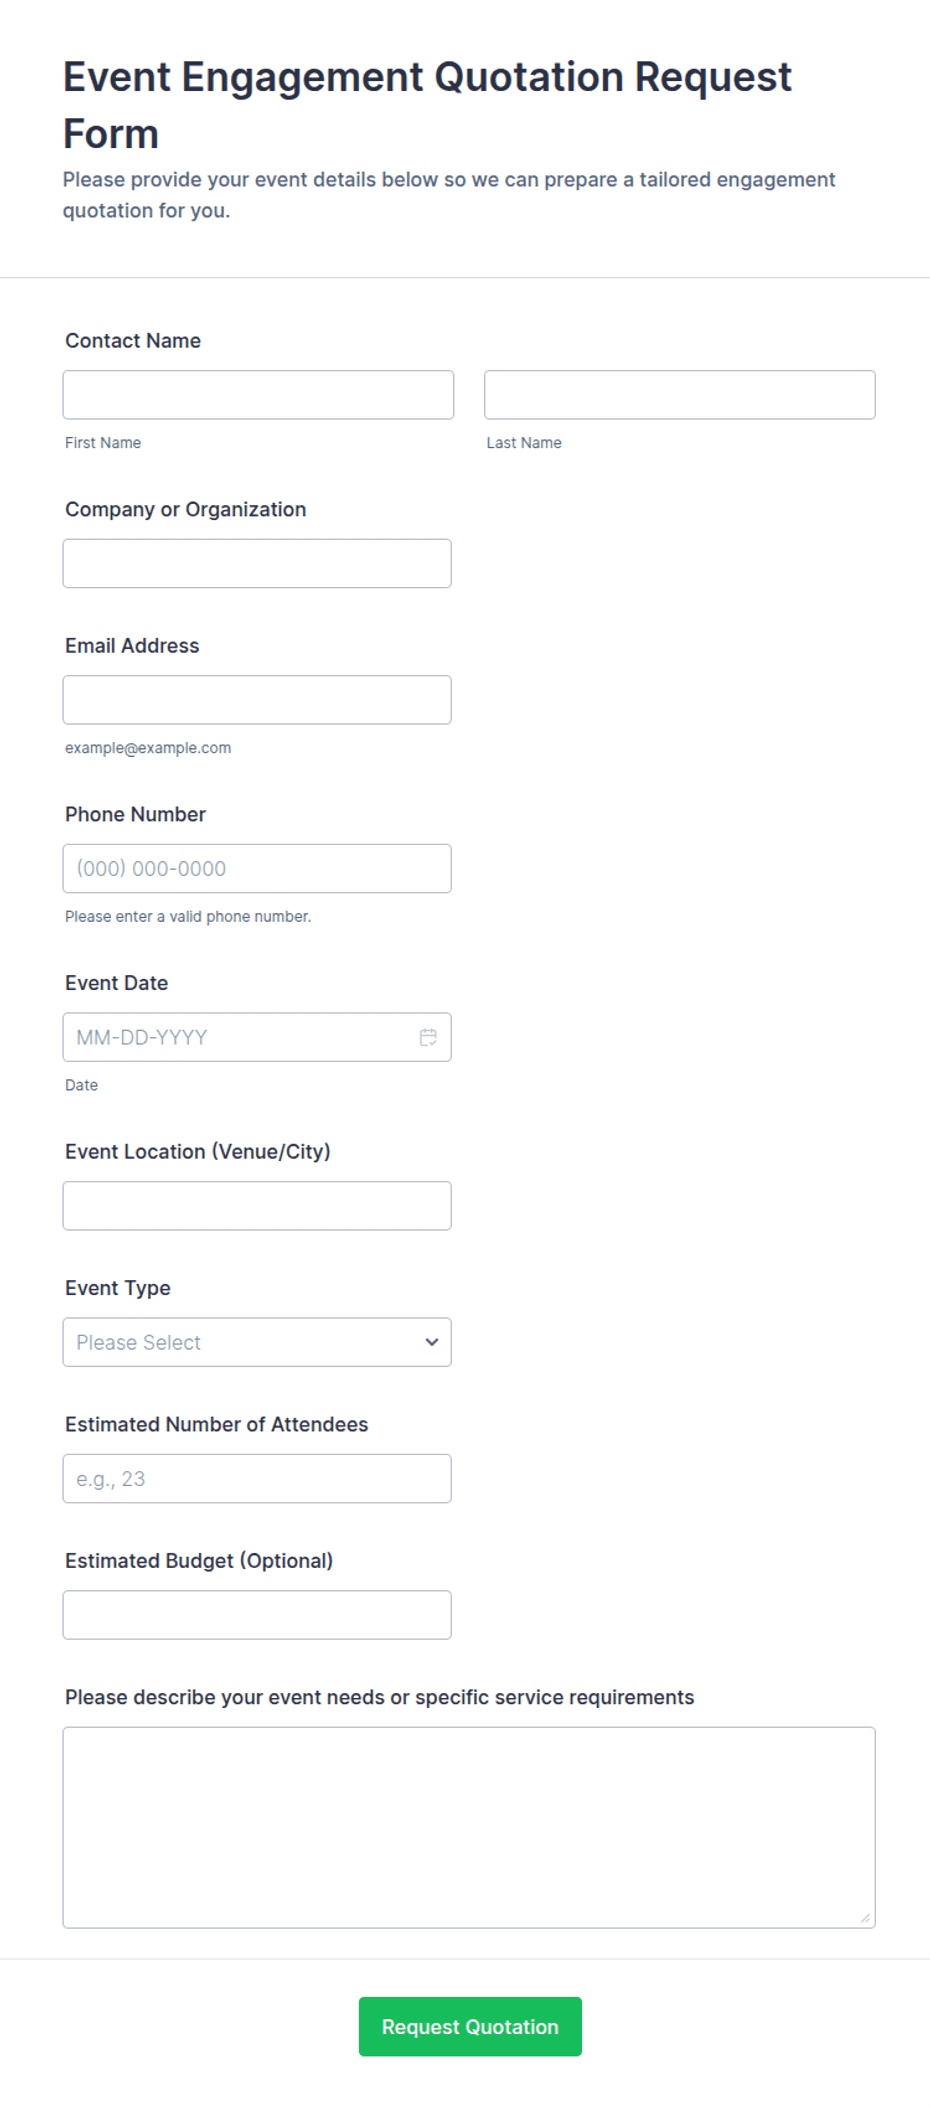This screenshot has width=930, height=2106.
Task: Click the Event Engagement Quotation Request Form heading
Action: click(x=427, y=105)
